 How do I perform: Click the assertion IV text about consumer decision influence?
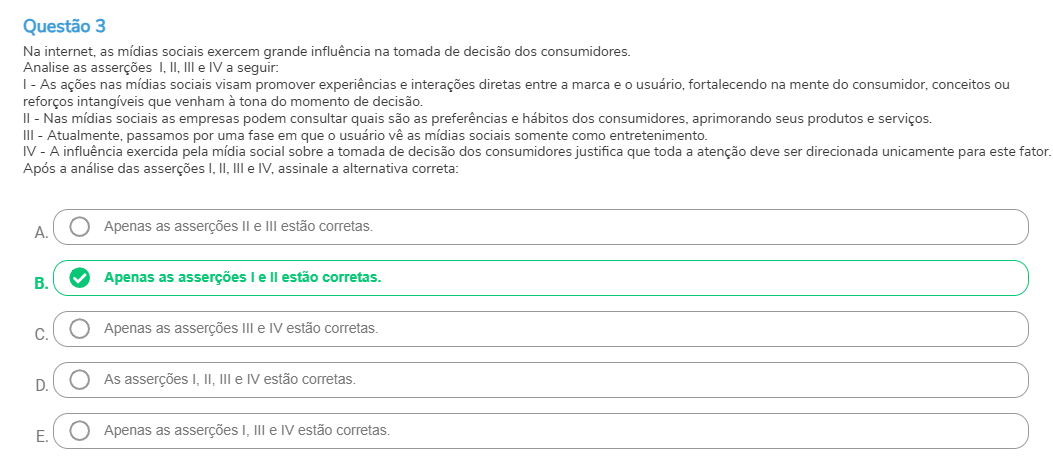(536, 152)
